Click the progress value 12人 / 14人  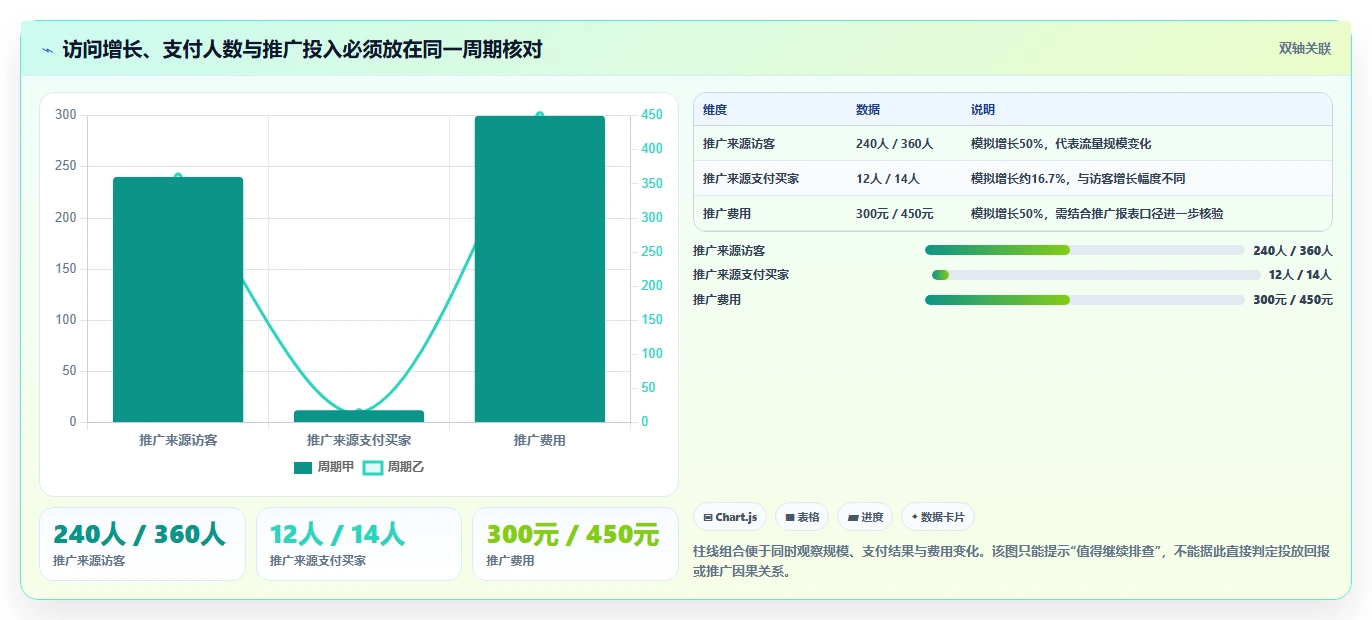click(x=1301, y=275)
